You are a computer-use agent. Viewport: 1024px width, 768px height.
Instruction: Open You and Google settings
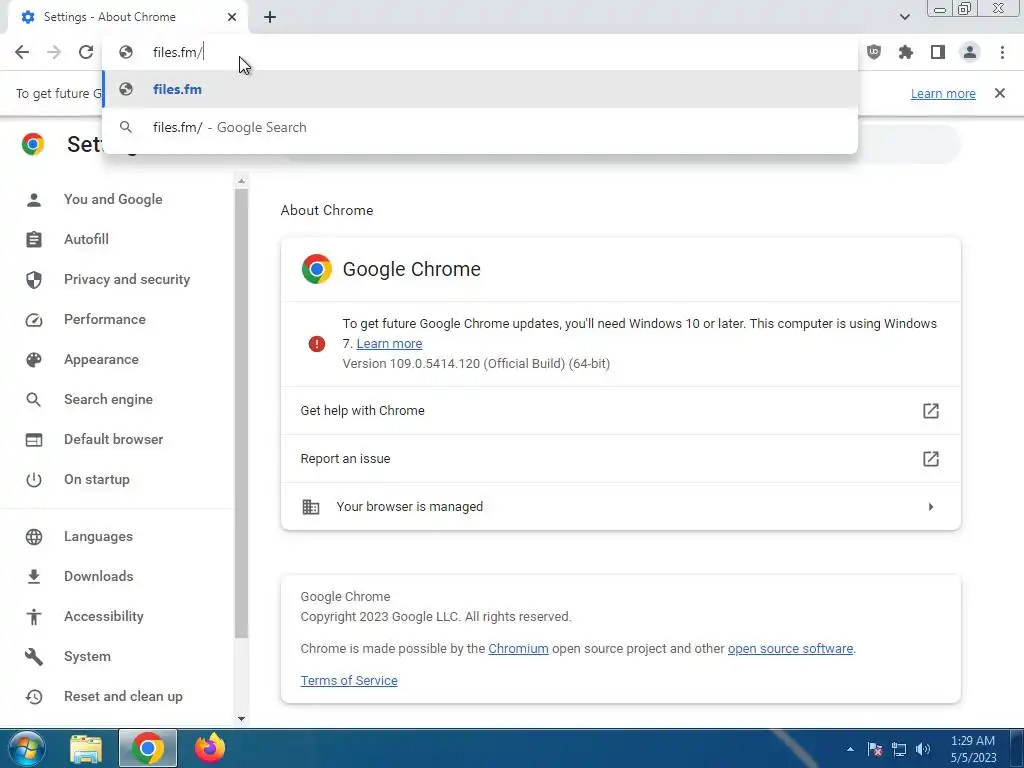coord(113,199)
